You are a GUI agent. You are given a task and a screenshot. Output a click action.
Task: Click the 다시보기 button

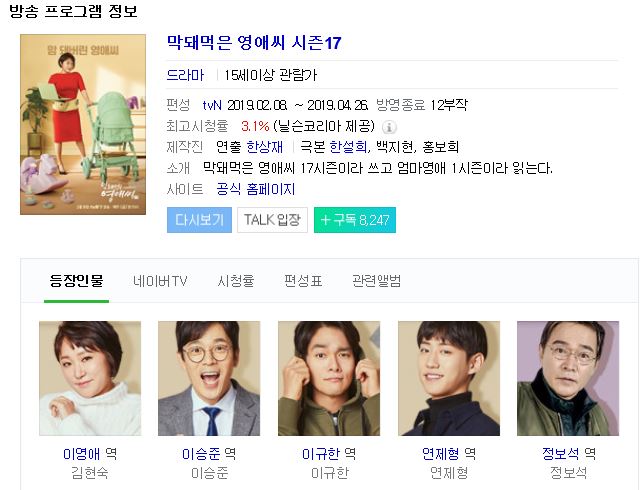coord(199,220)
